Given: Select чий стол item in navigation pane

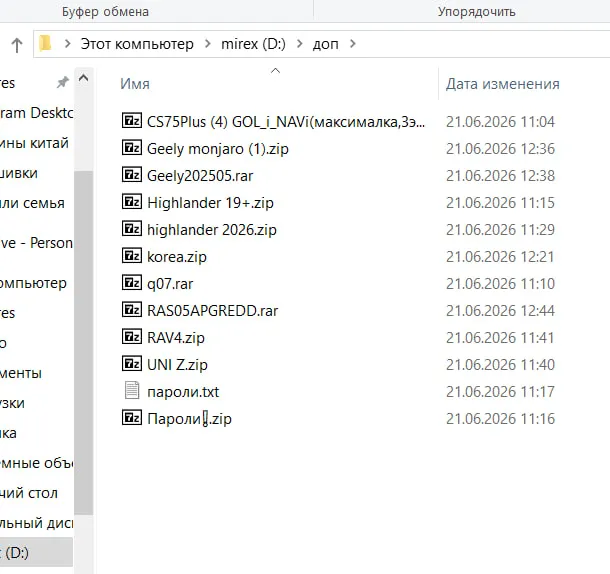Looking at the screenshot, I should [x=29, y=493].
